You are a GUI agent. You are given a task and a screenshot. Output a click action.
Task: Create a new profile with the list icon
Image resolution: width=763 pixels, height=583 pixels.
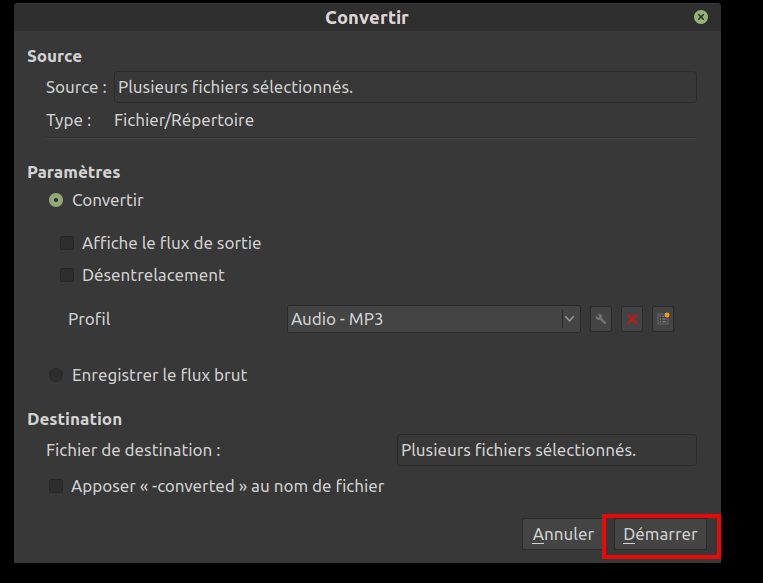coord(663,319)
